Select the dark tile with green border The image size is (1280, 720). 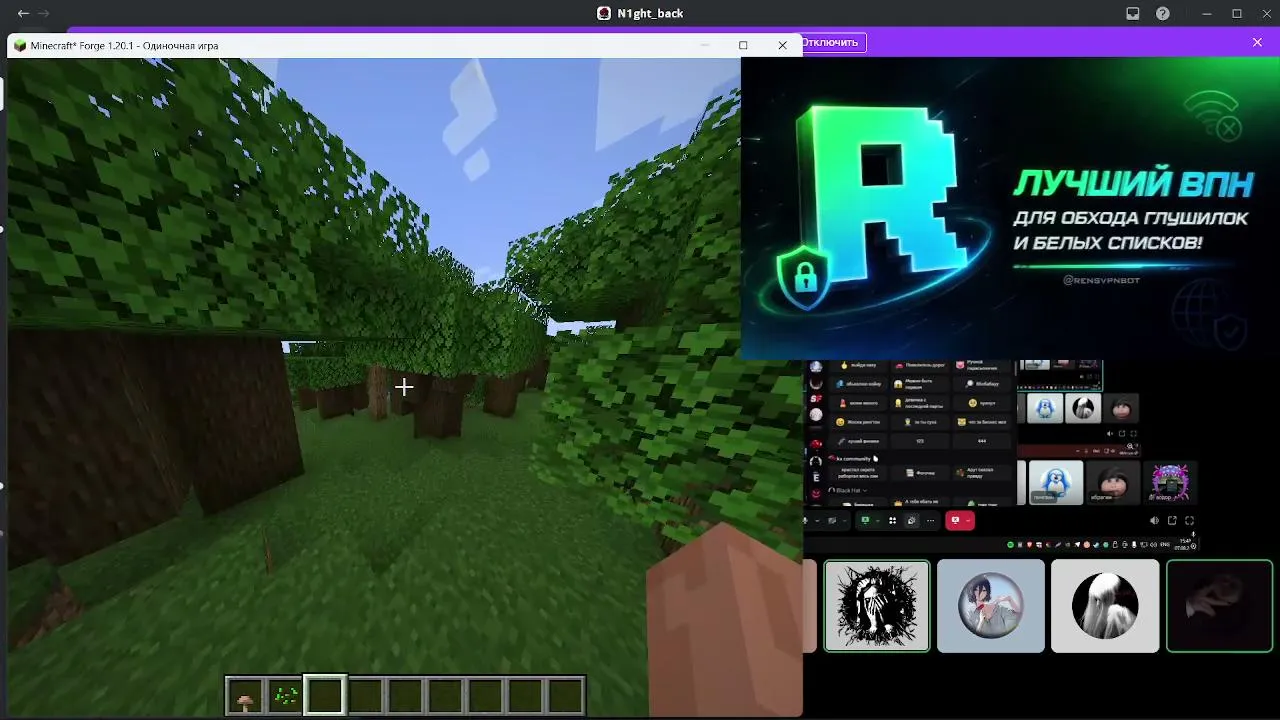click(x=1220, y=606)
